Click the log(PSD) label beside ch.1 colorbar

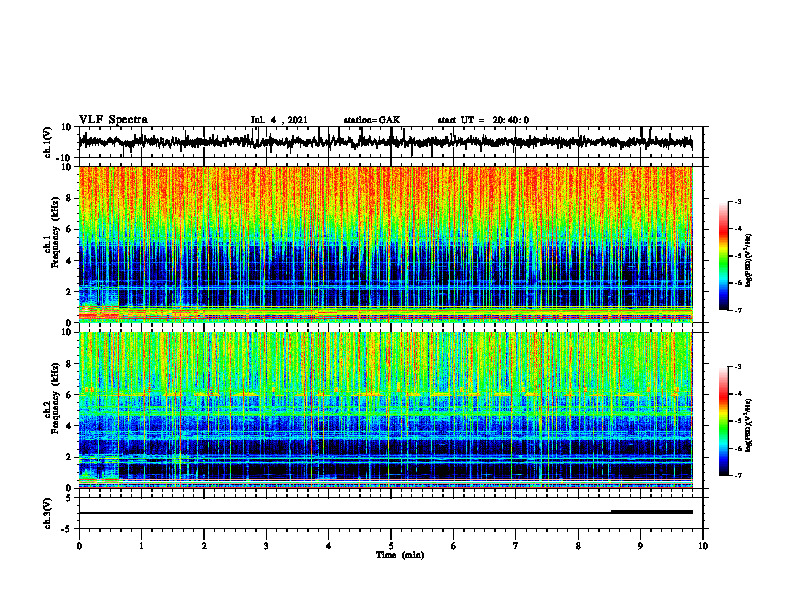[x=749, y=261]
